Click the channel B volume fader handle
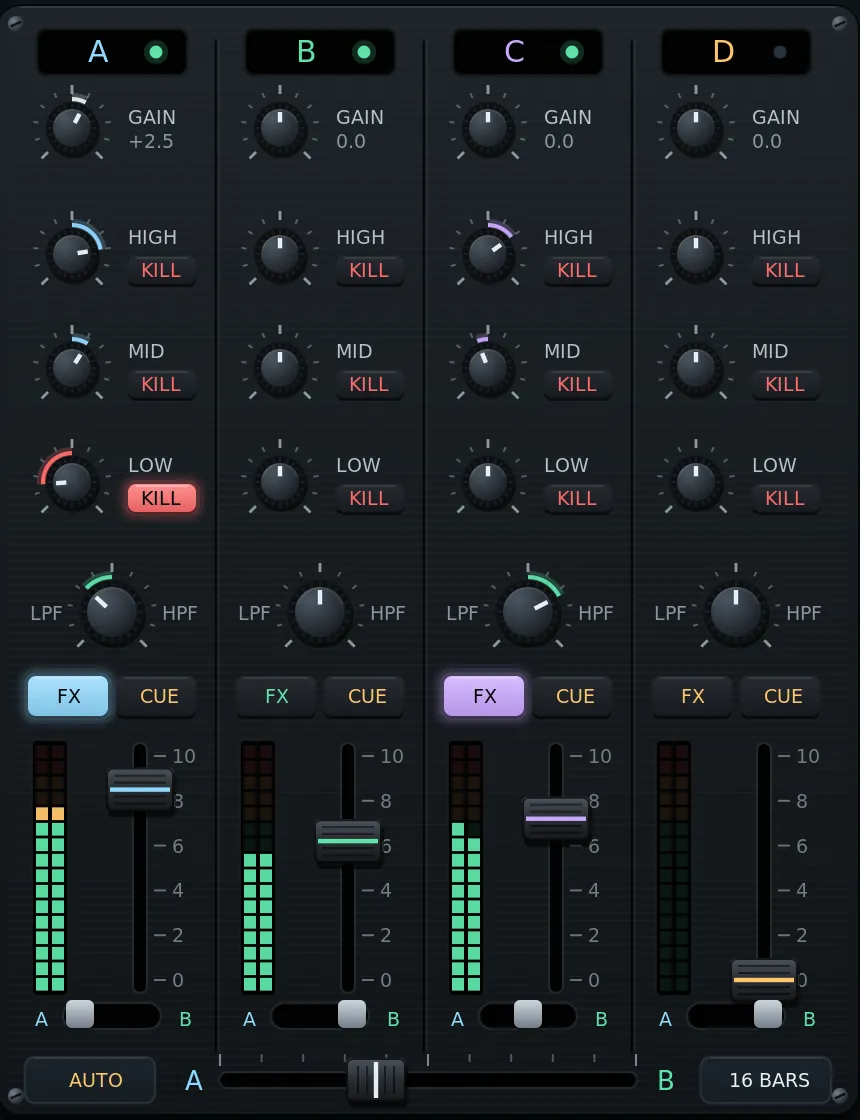Image resolution: width=860 pixels, height=1120 pixels. tap(348, 841)
